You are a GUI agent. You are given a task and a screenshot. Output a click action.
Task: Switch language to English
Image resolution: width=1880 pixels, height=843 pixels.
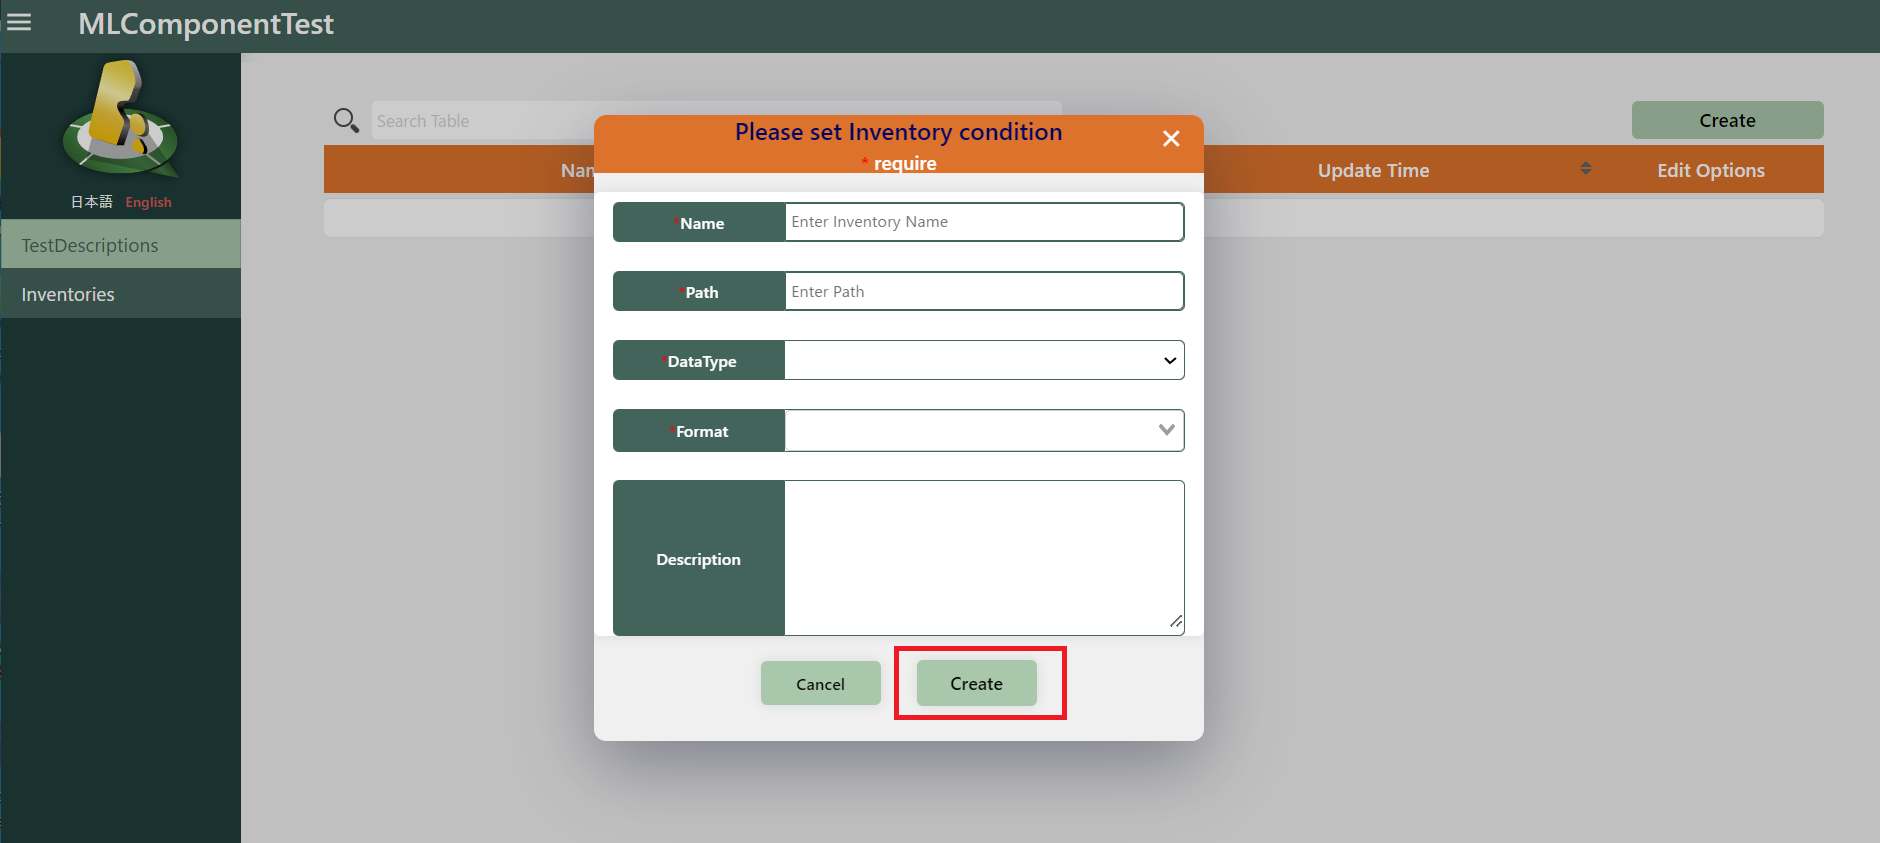click(x=148, y=202)
